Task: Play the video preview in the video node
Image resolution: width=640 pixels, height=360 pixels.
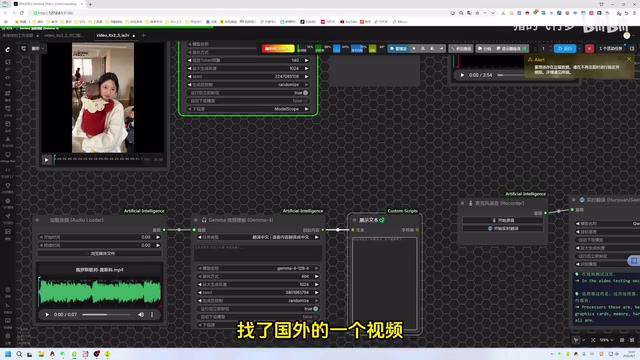Action: 46,160
